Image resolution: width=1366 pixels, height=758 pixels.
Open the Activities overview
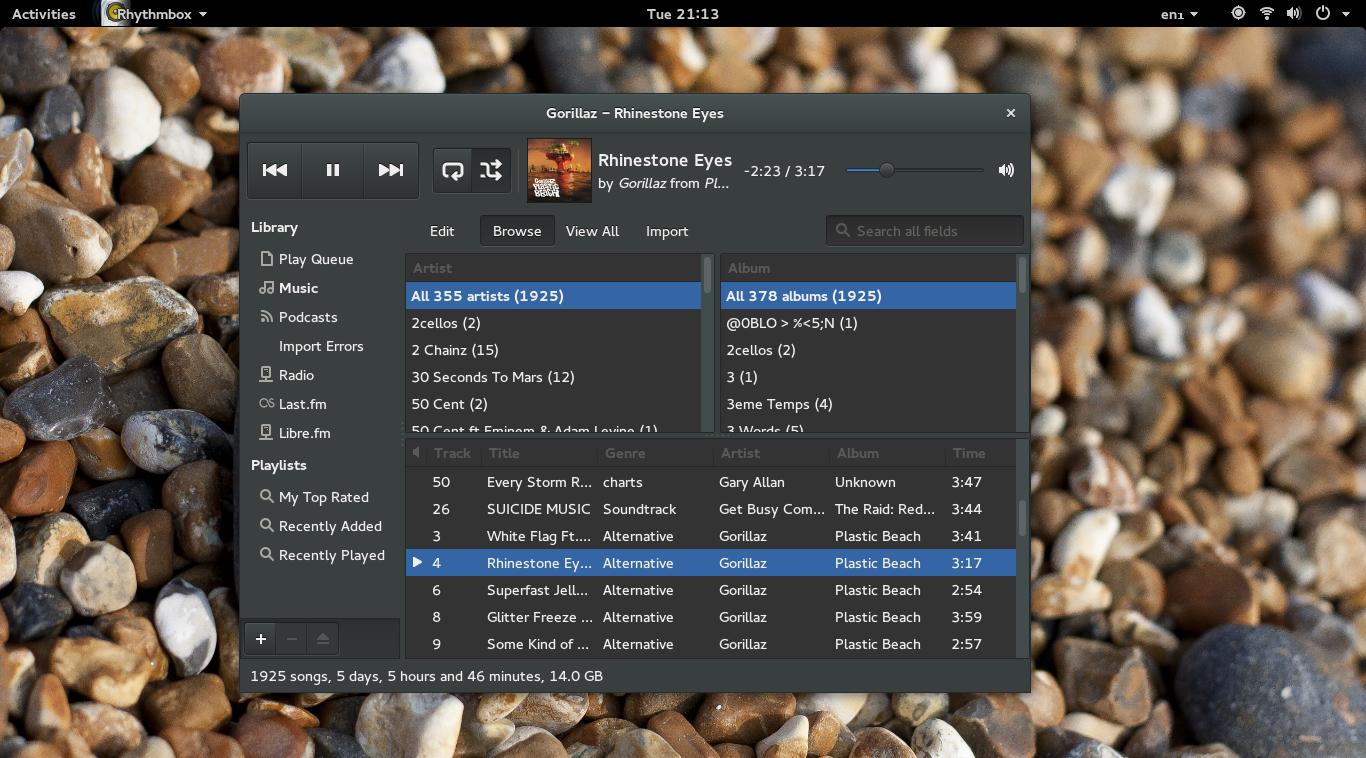point(43,14)
